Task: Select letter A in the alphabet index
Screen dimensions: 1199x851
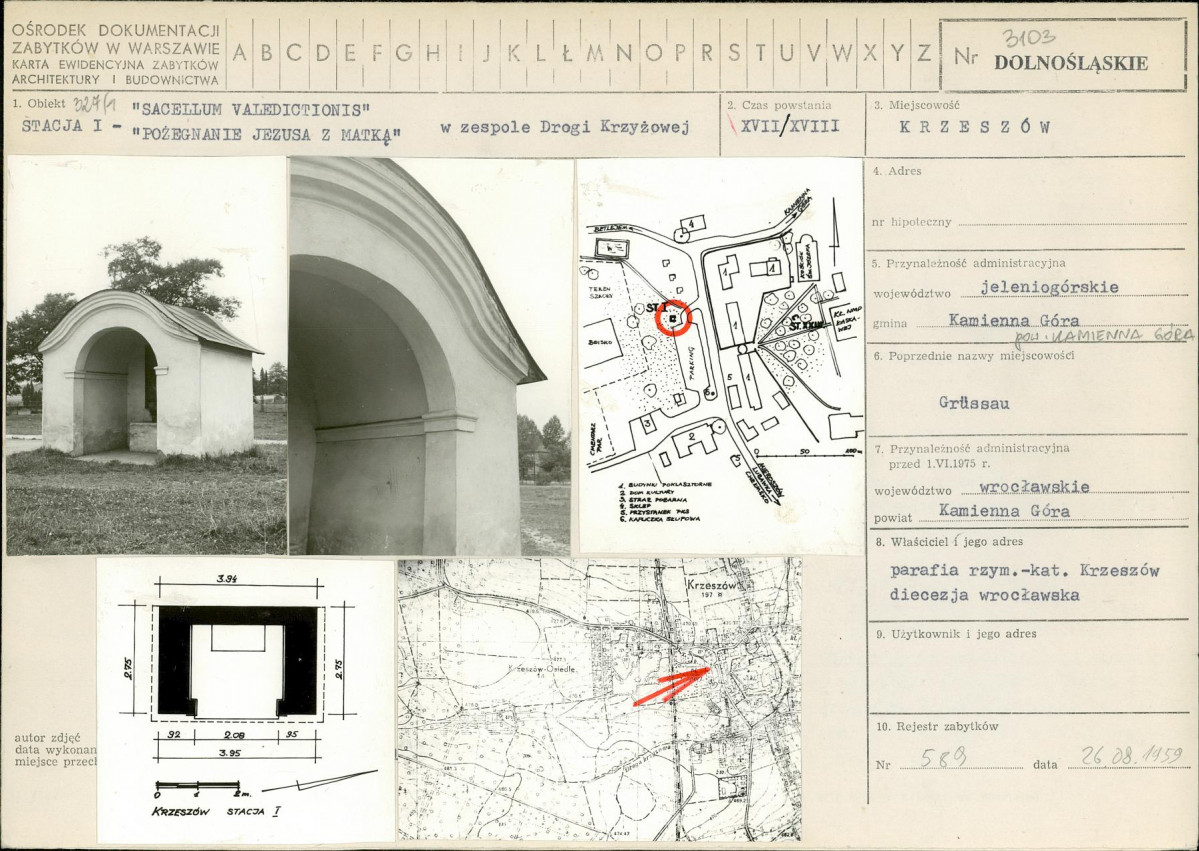Action: coord(239,53)
